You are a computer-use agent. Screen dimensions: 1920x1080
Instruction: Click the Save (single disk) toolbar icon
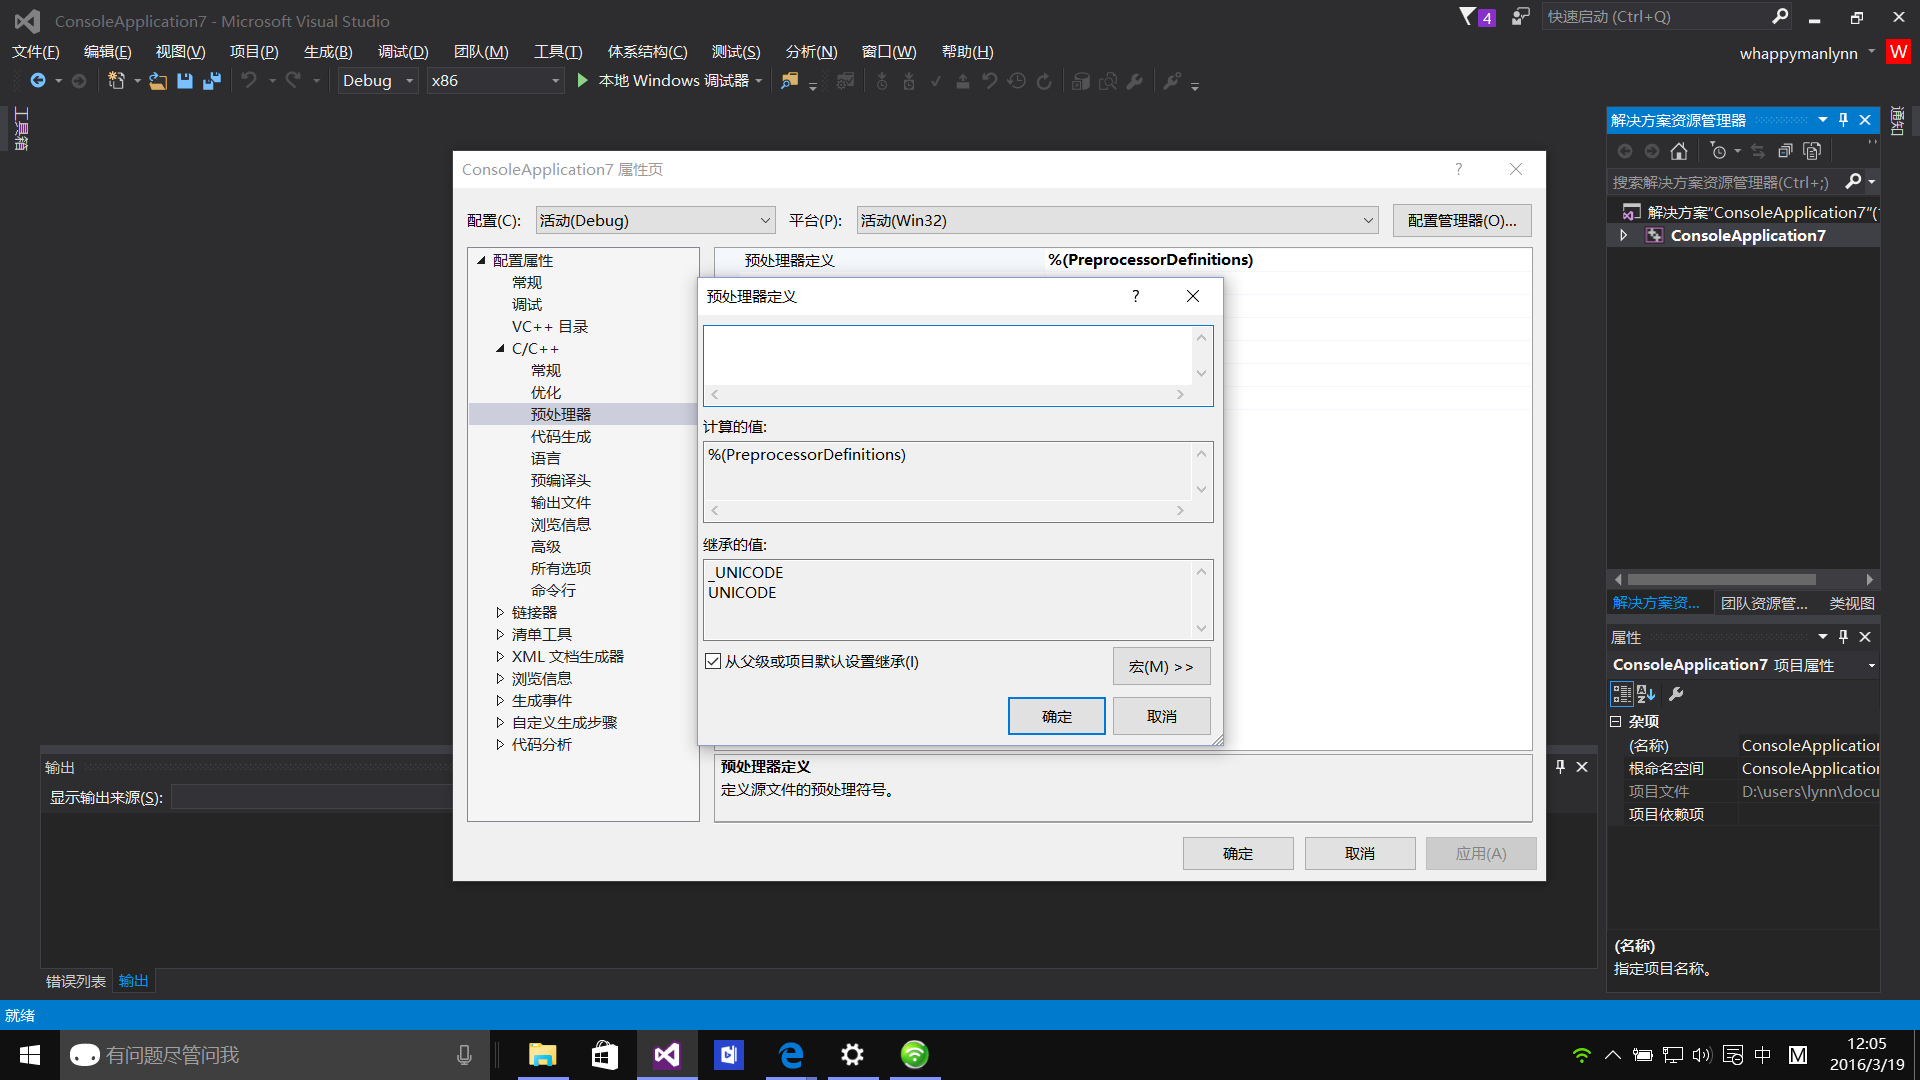[x=185, y=81]
